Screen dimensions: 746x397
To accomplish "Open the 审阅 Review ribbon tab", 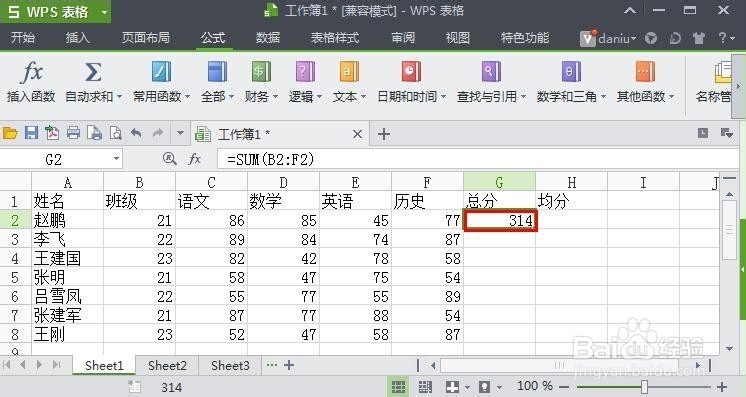I will click(403, 38).
